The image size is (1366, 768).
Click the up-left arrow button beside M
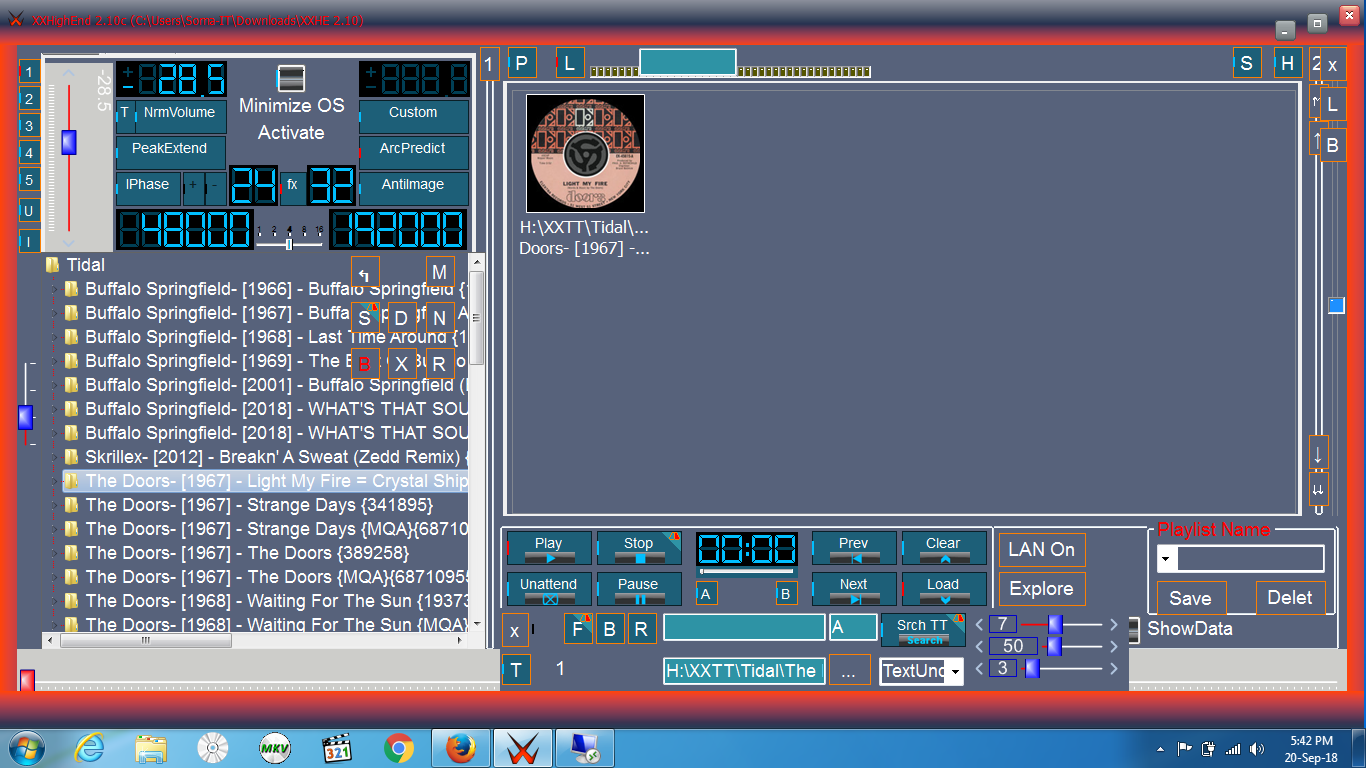coord(365,273)
